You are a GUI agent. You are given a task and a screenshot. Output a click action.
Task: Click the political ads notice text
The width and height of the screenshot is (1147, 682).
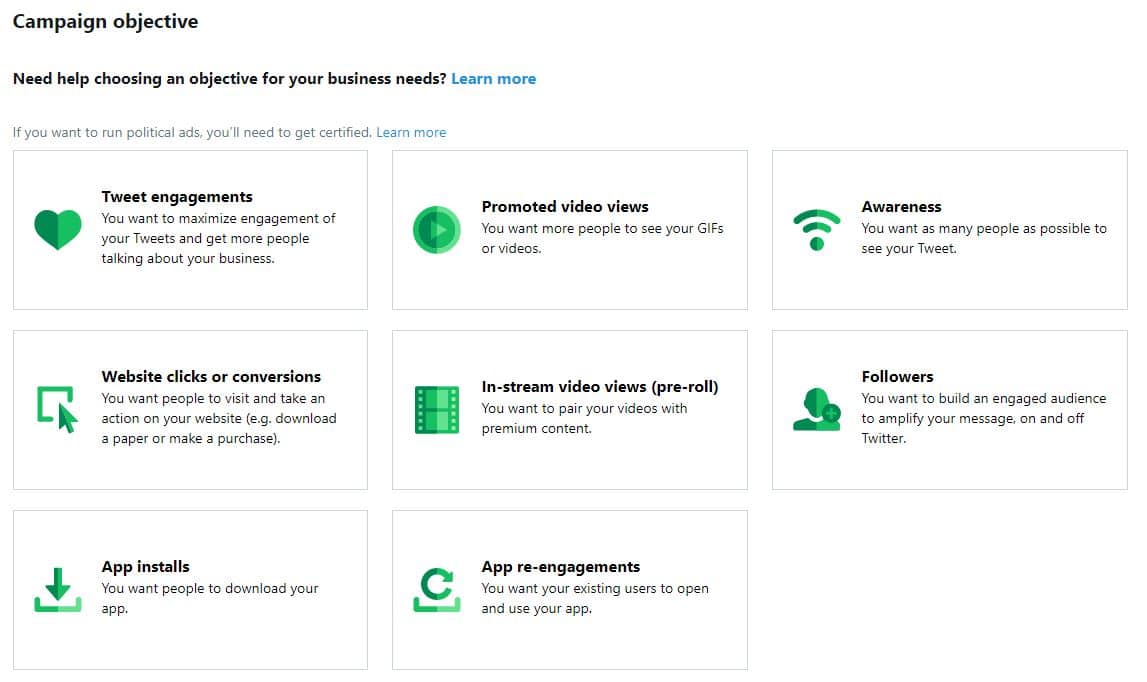pyautogui.click(x=190, y=131)
